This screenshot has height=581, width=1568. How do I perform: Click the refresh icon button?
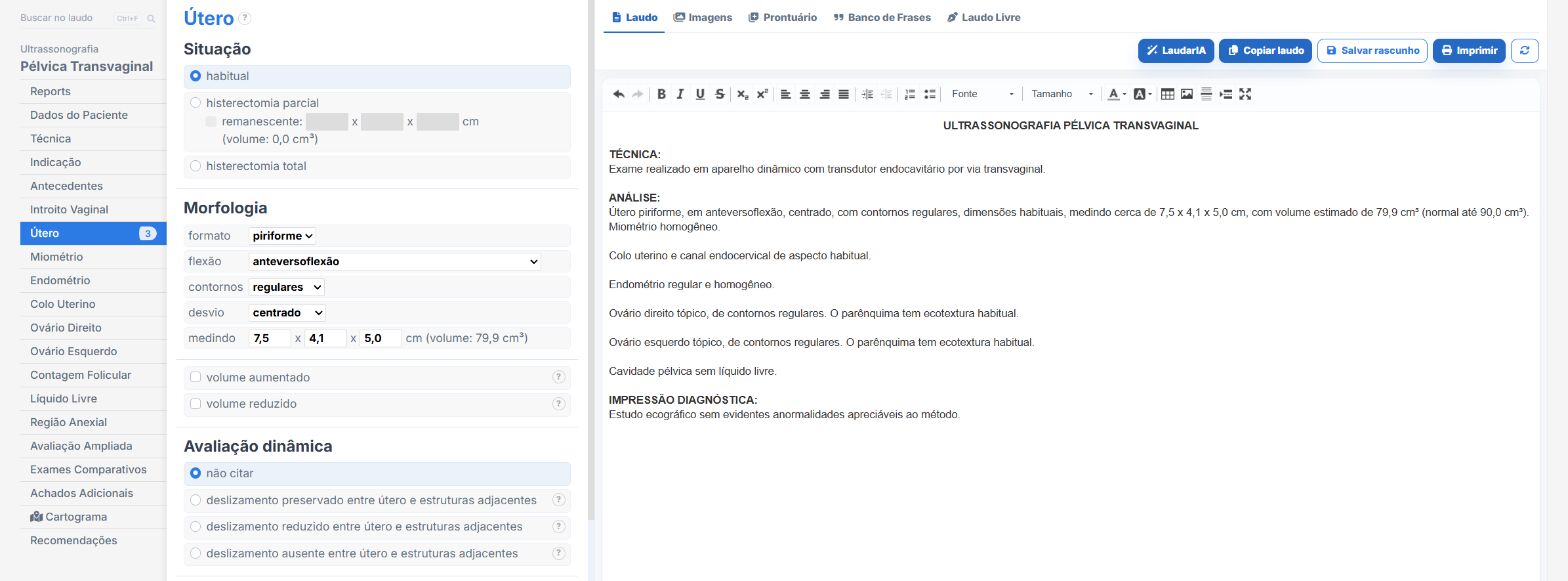(x=1524, y=50)
